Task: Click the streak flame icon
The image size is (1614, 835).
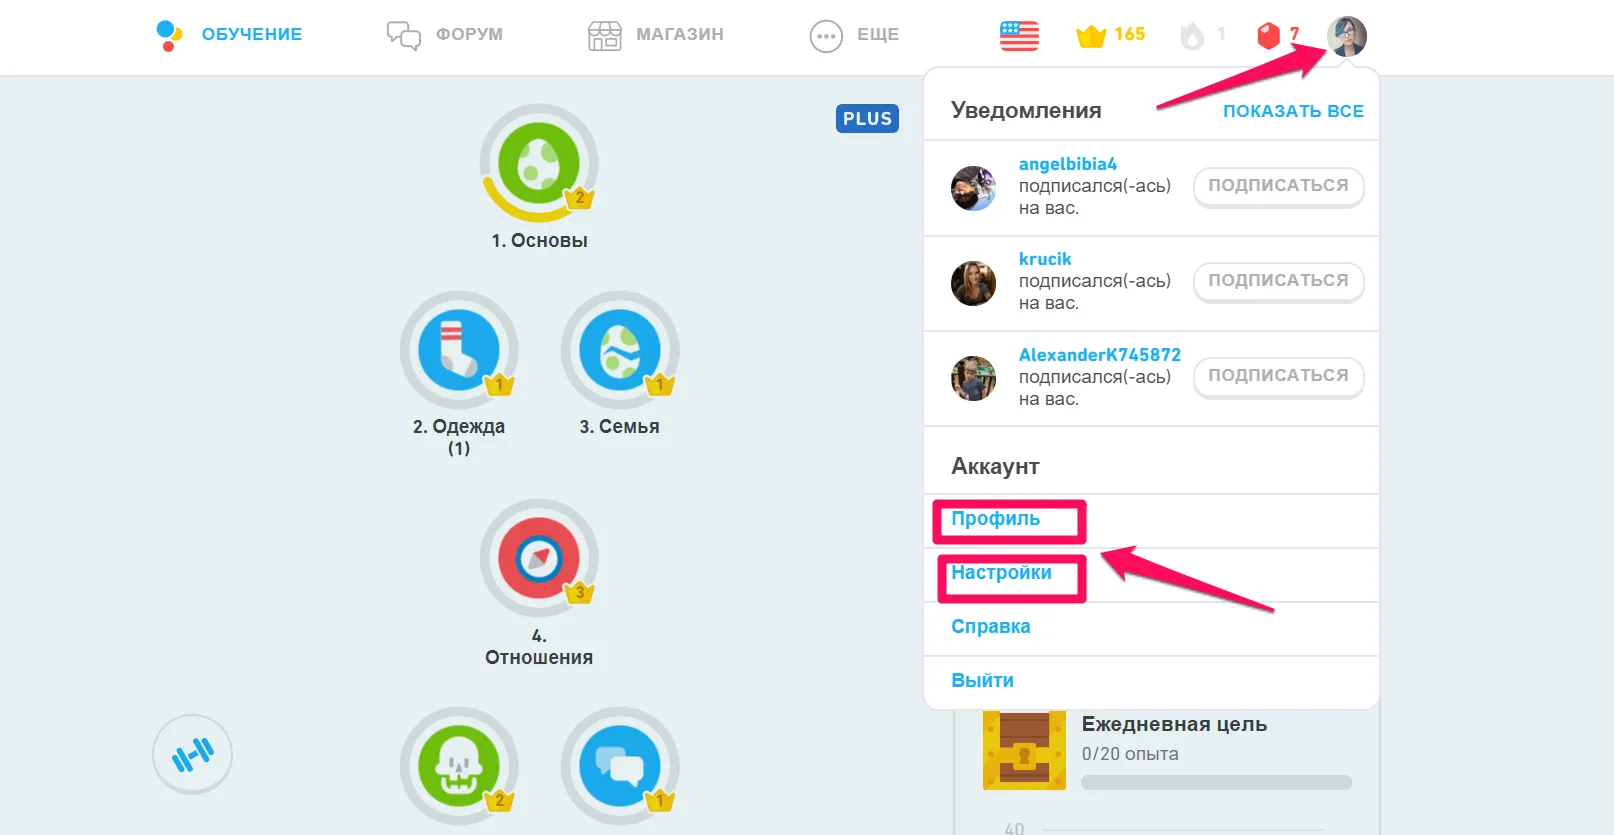Action: [1192, 36]
